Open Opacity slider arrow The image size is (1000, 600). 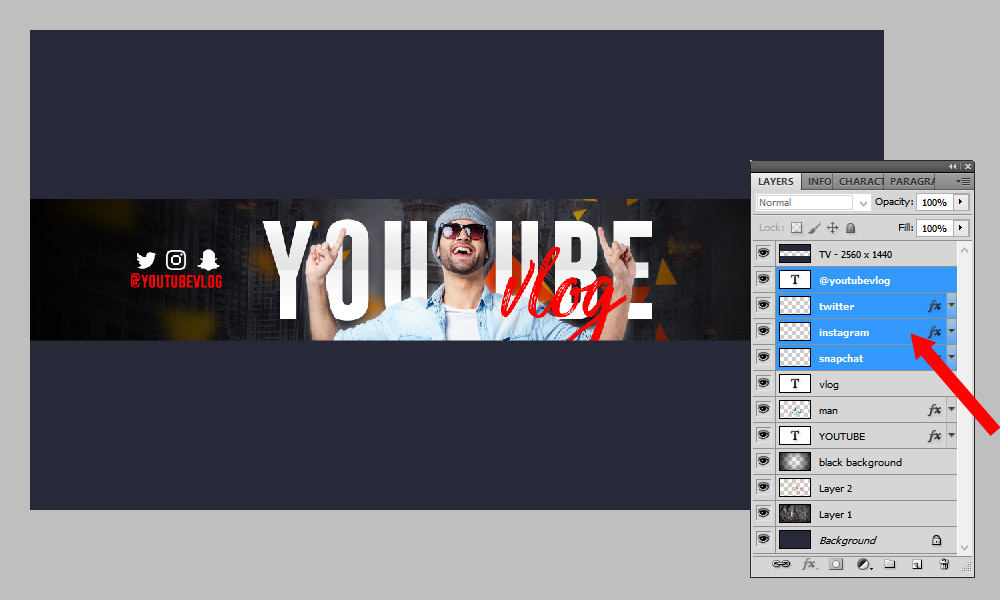click(x=961, y=202)
